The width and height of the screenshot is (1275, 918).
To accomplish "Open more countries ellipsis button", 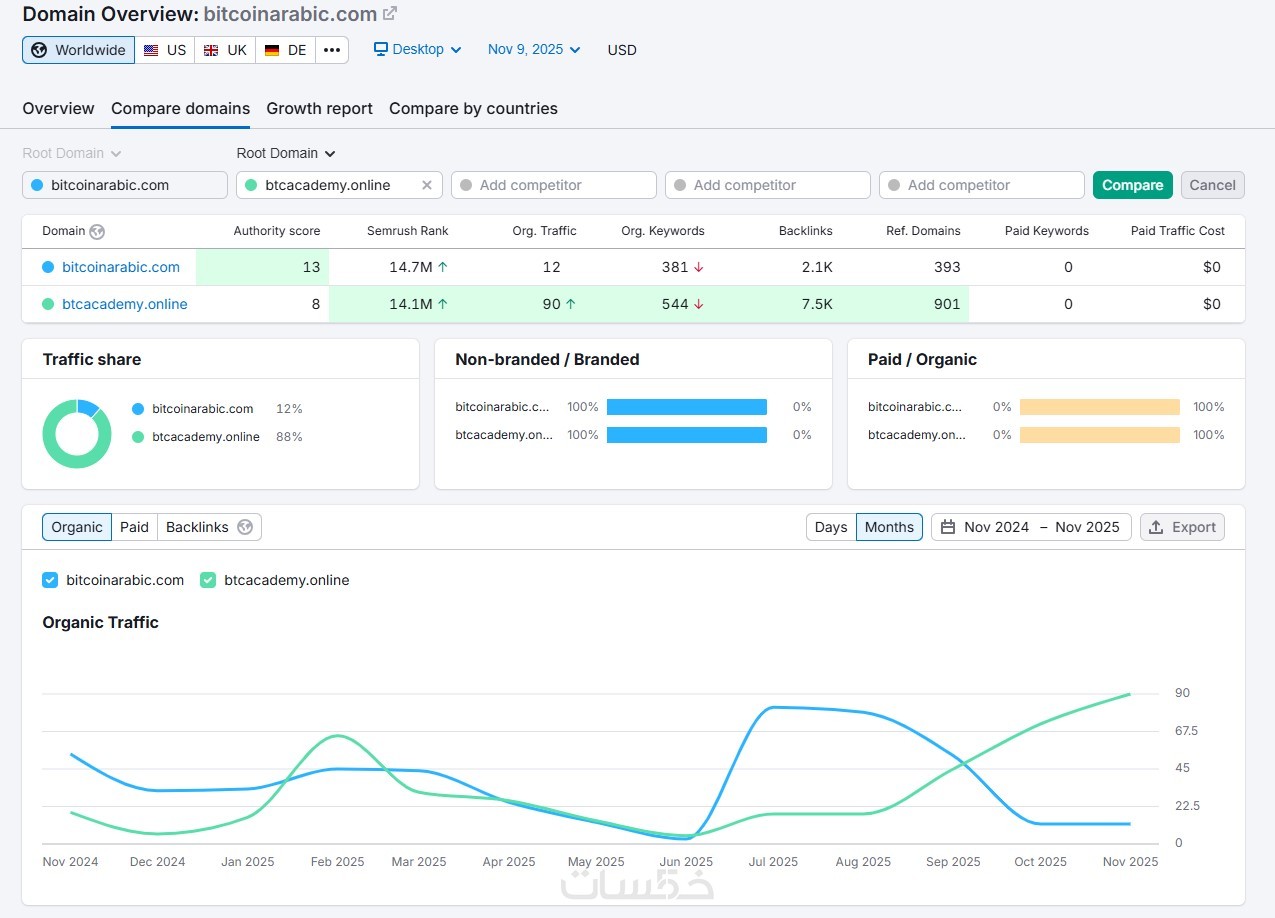I will click(x=332, y=50).
